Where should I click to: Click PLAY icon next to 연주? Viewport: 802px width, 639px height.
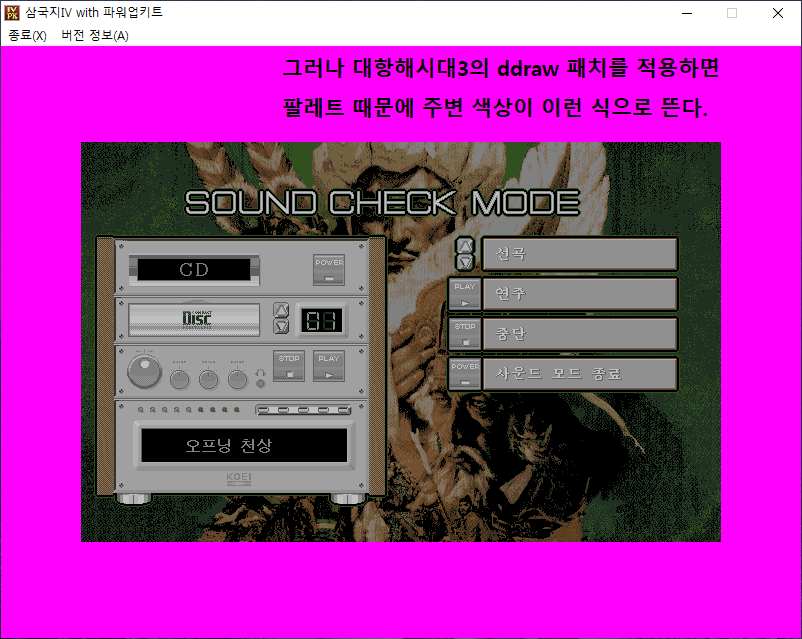pos(464,294)
